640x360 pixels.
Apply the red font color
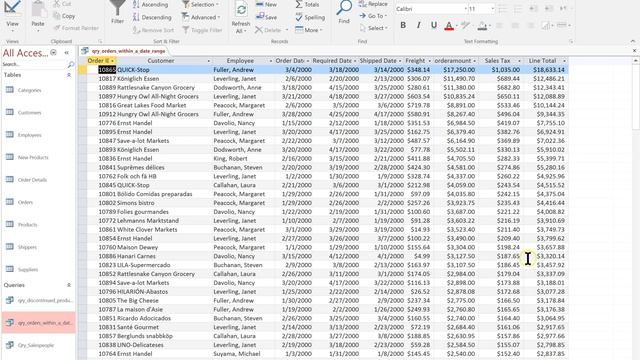point(449,26)
